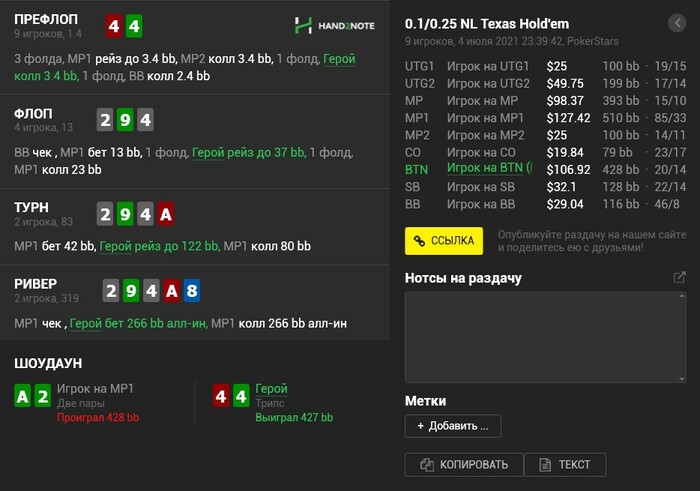The width and height of the screenshot is (700, 491).
Task: Click the green 2 card of MP1 showdown
Action: pos(43,396)
